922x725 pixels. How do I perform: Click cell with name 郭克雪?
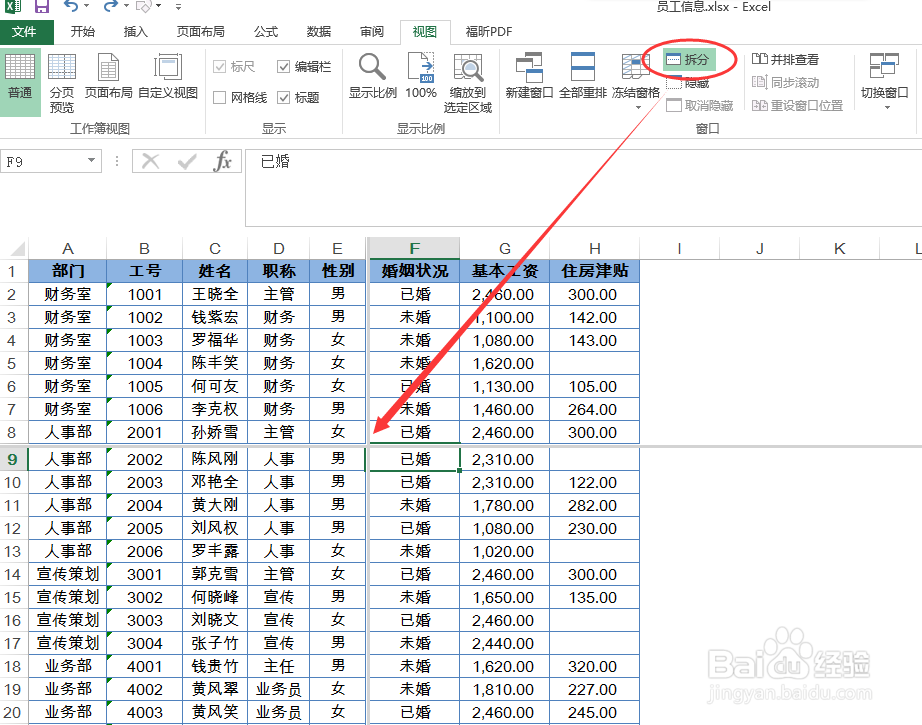(215, 574)
